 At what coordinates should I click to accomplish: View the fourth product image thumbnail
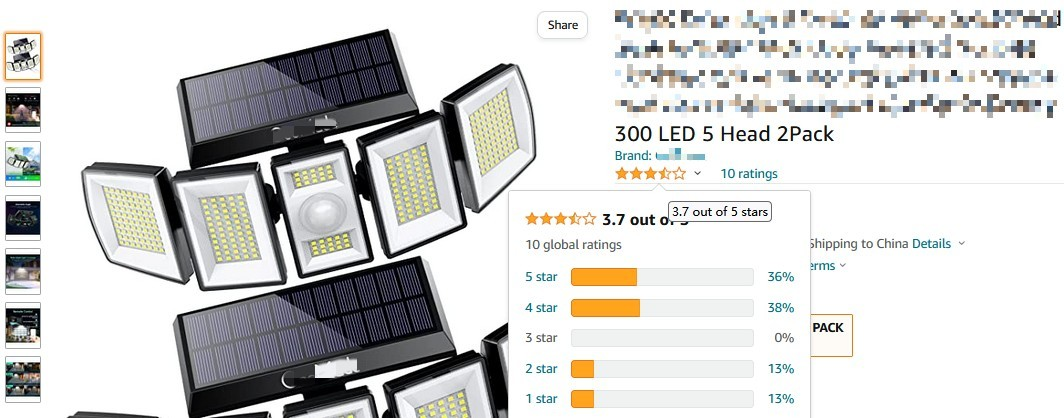tap(23, 218)
